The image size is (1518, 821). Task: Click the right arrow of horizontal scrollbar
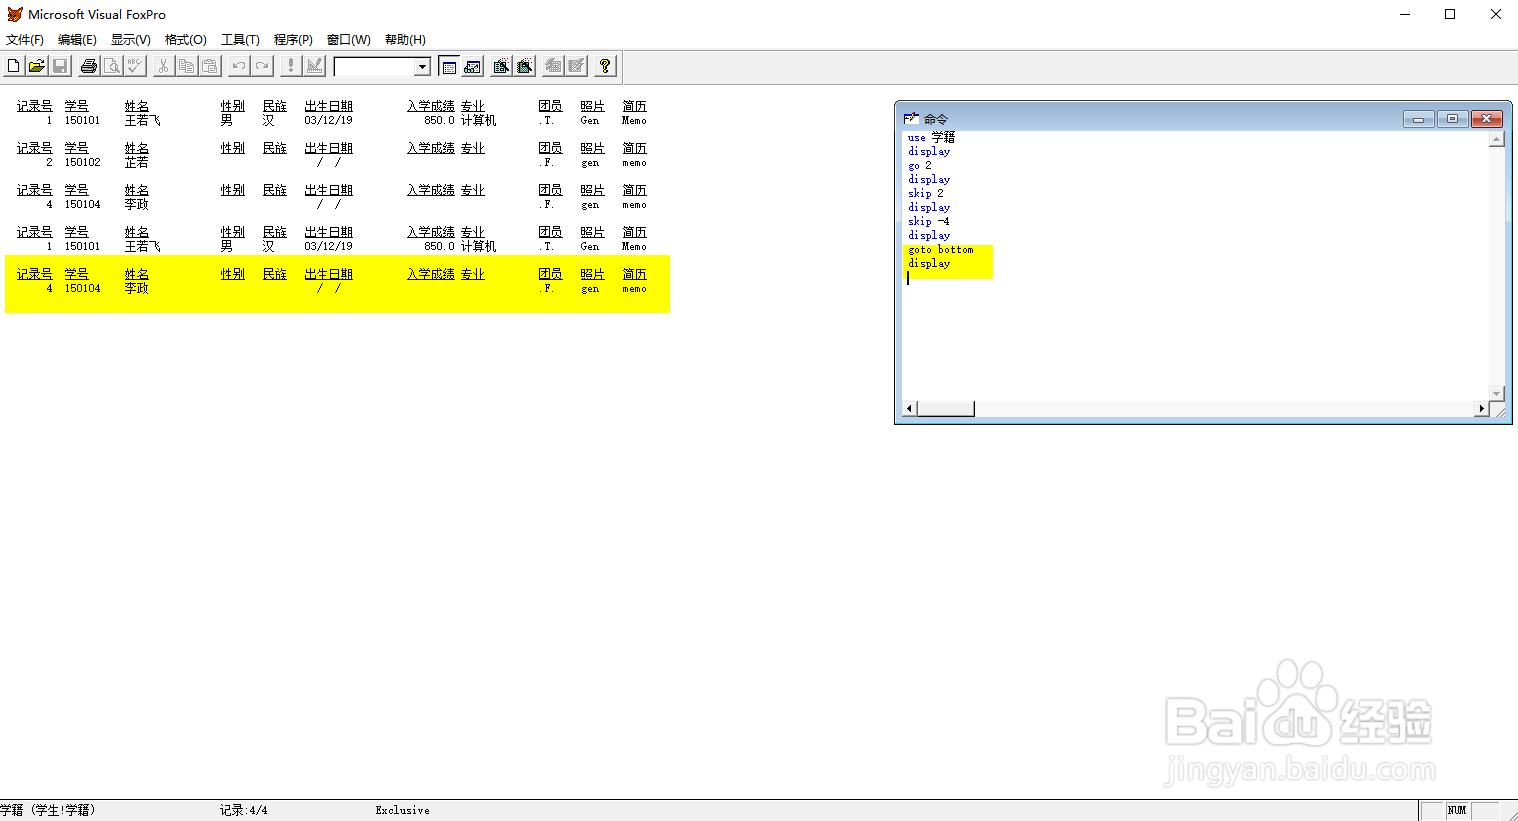click(1482, 409)
